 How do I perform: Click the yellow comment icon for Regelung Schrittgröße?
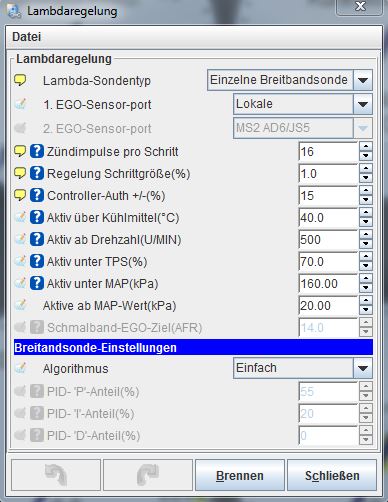[x=20, y=173]
